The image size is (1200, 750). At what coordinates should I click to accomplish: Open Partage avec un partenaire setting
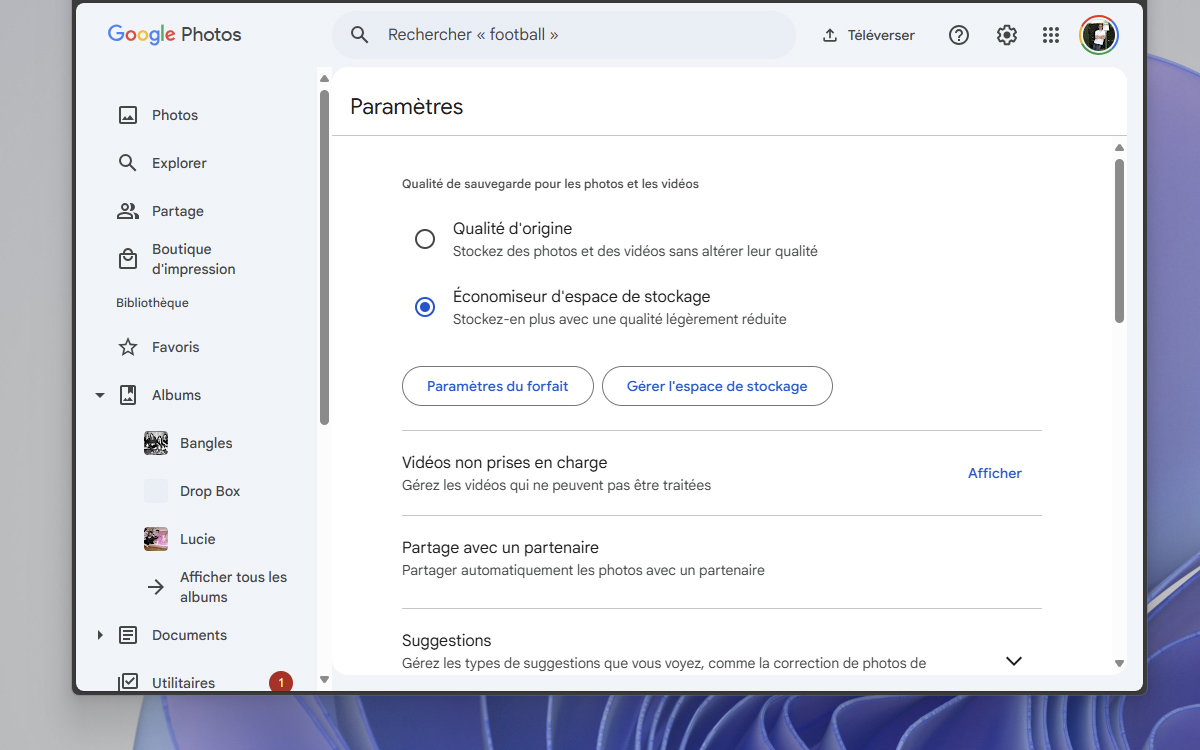722,559
